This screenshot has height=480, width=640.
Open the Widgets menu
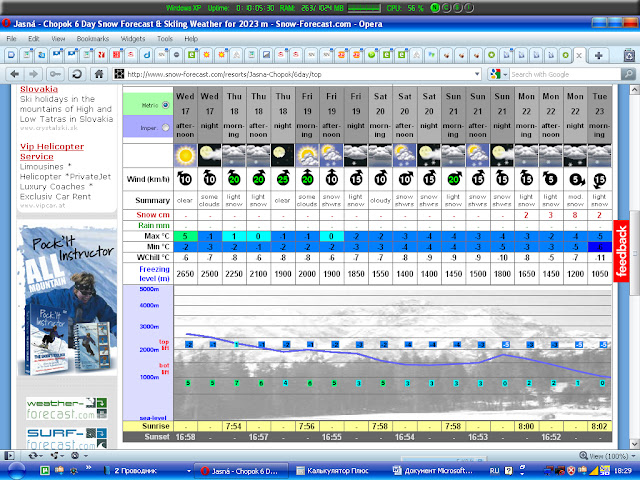tap(132, 38)
